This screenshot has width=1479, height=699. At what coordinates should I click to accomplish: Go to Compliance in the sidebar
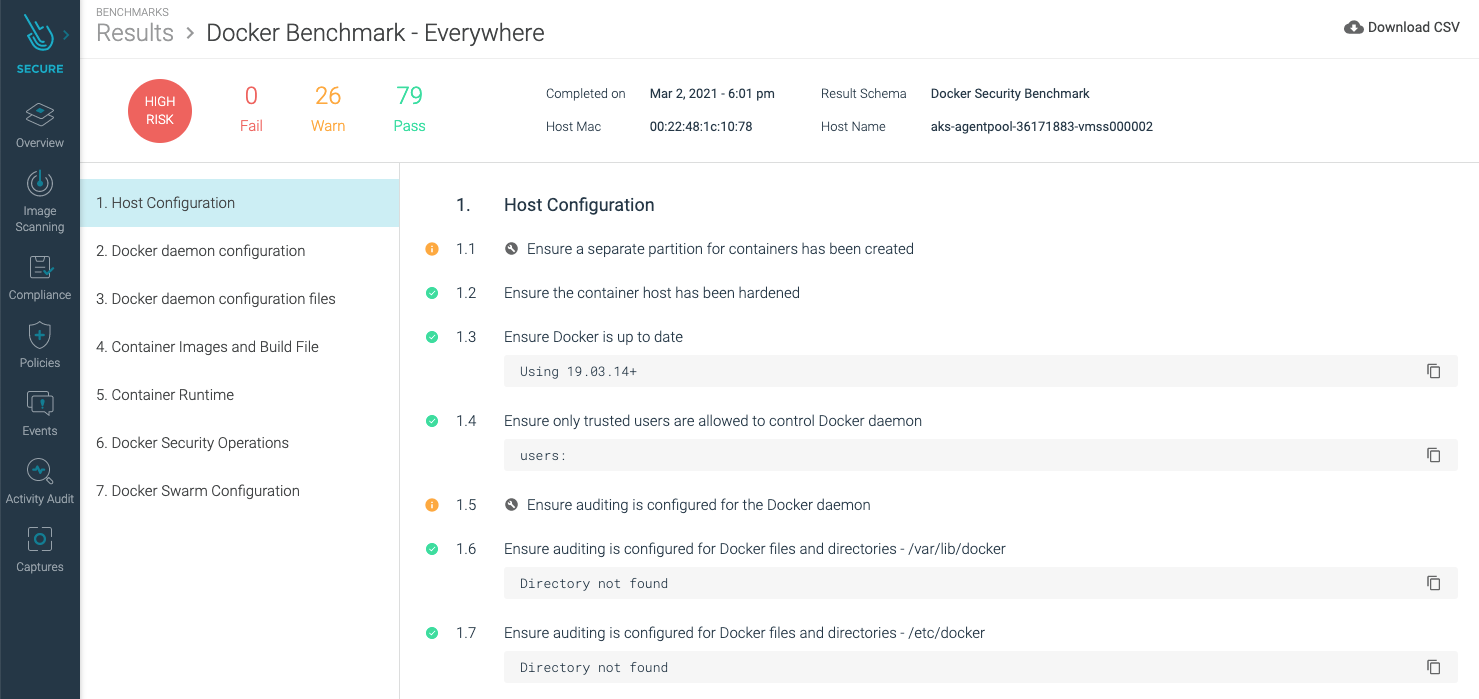tap(40, 277)
